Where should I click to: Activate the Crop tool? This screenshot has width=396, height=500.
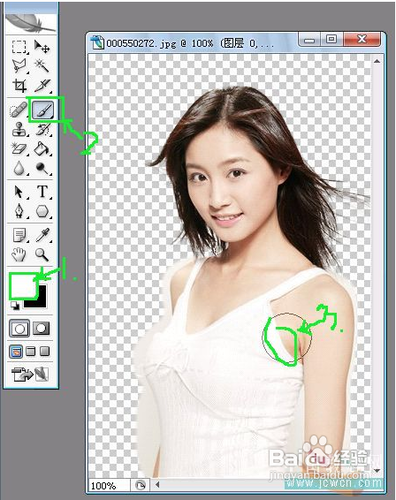click(x=19, y=86)
